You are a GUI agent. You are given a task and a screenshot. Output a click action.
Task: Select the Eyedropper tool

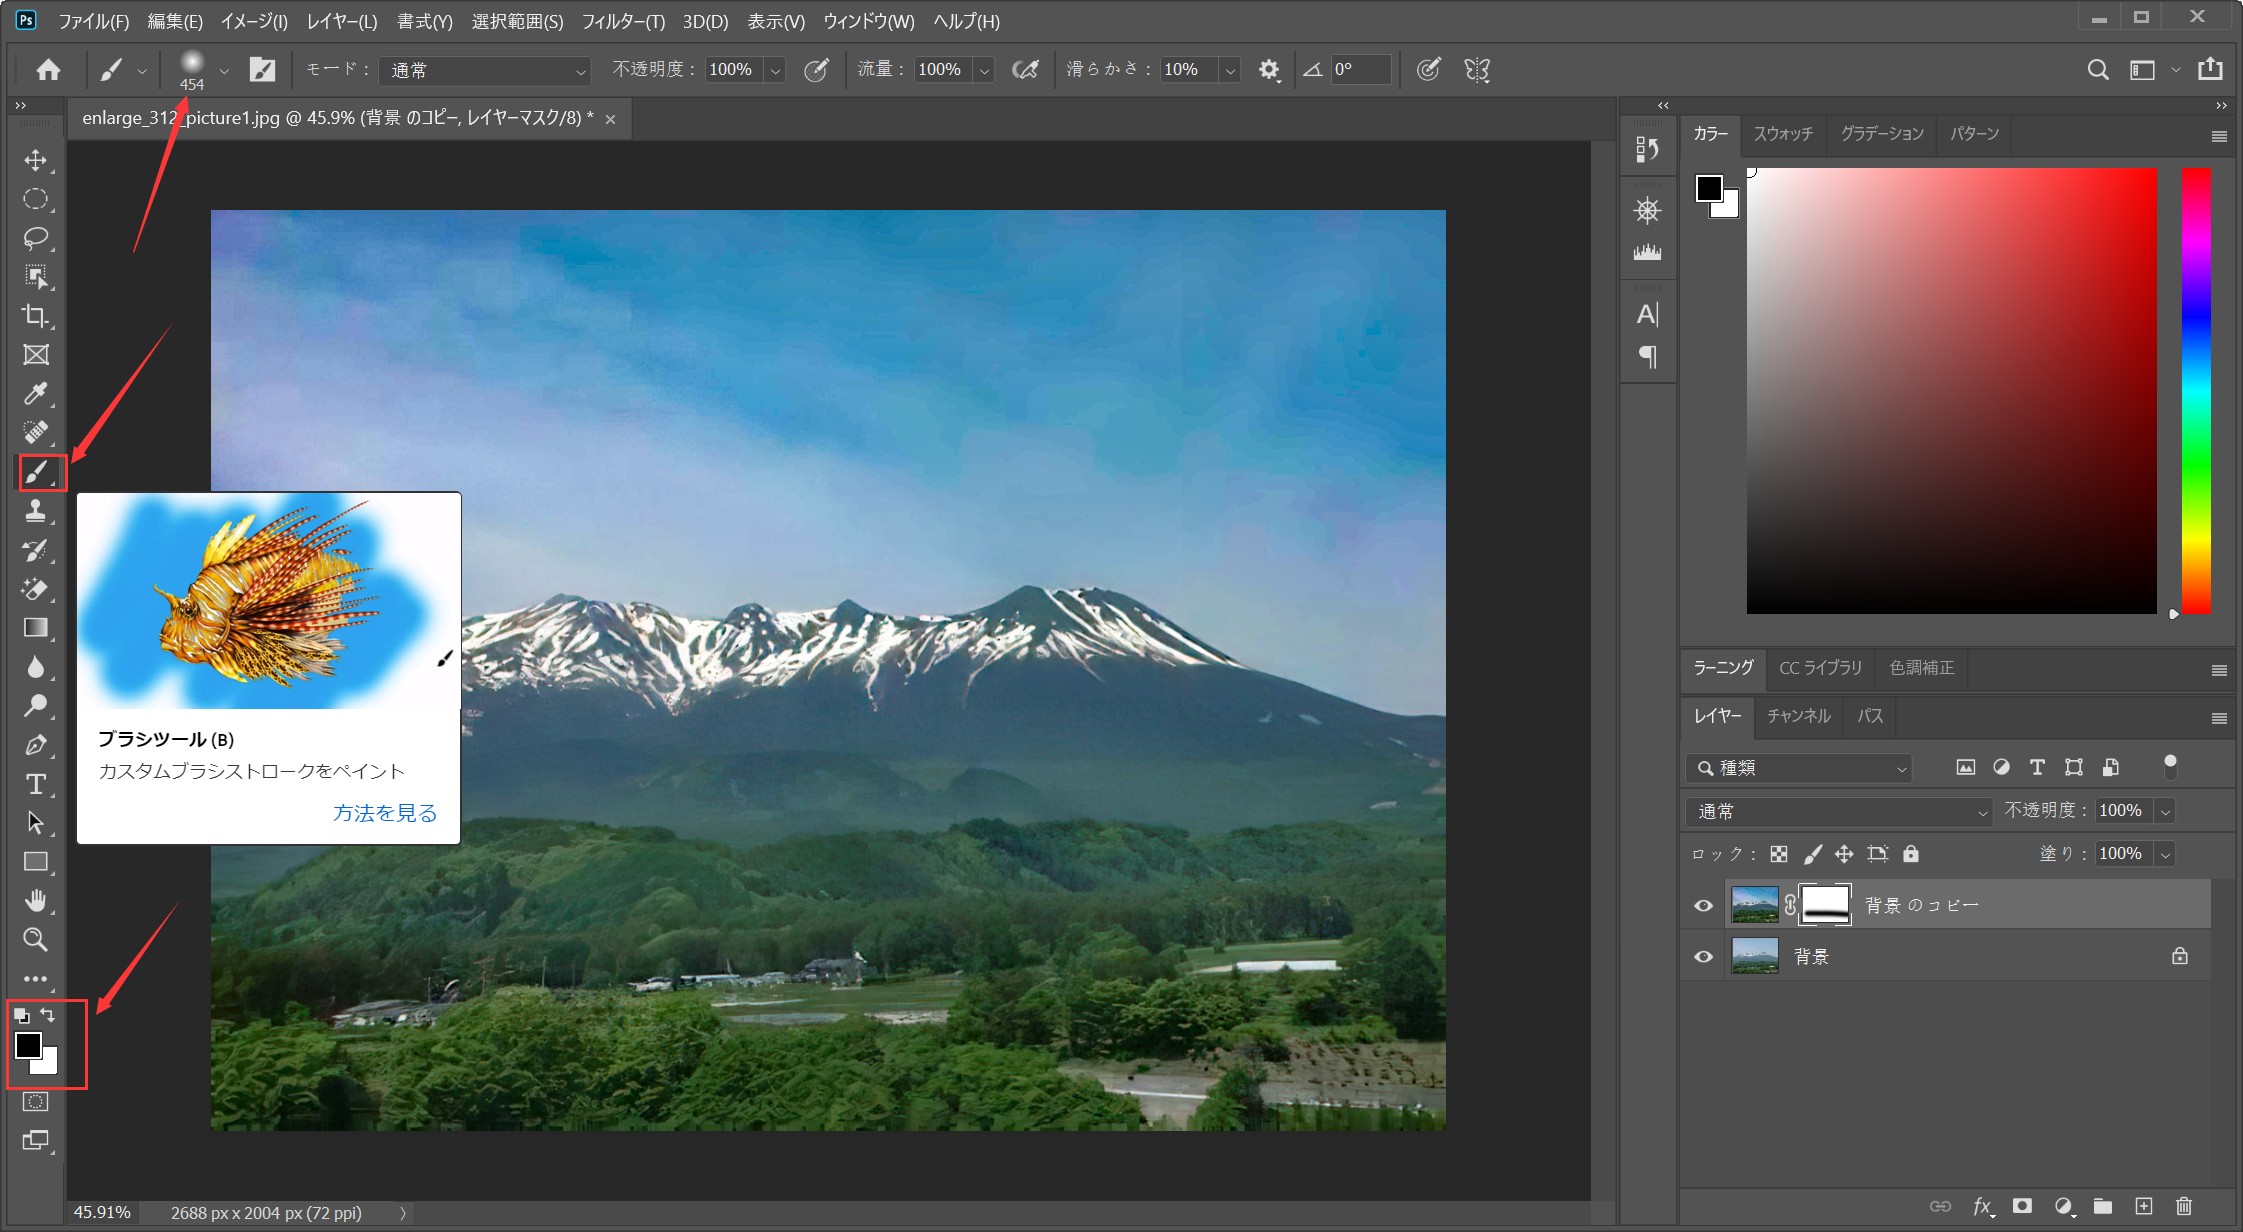click(35, 393)
